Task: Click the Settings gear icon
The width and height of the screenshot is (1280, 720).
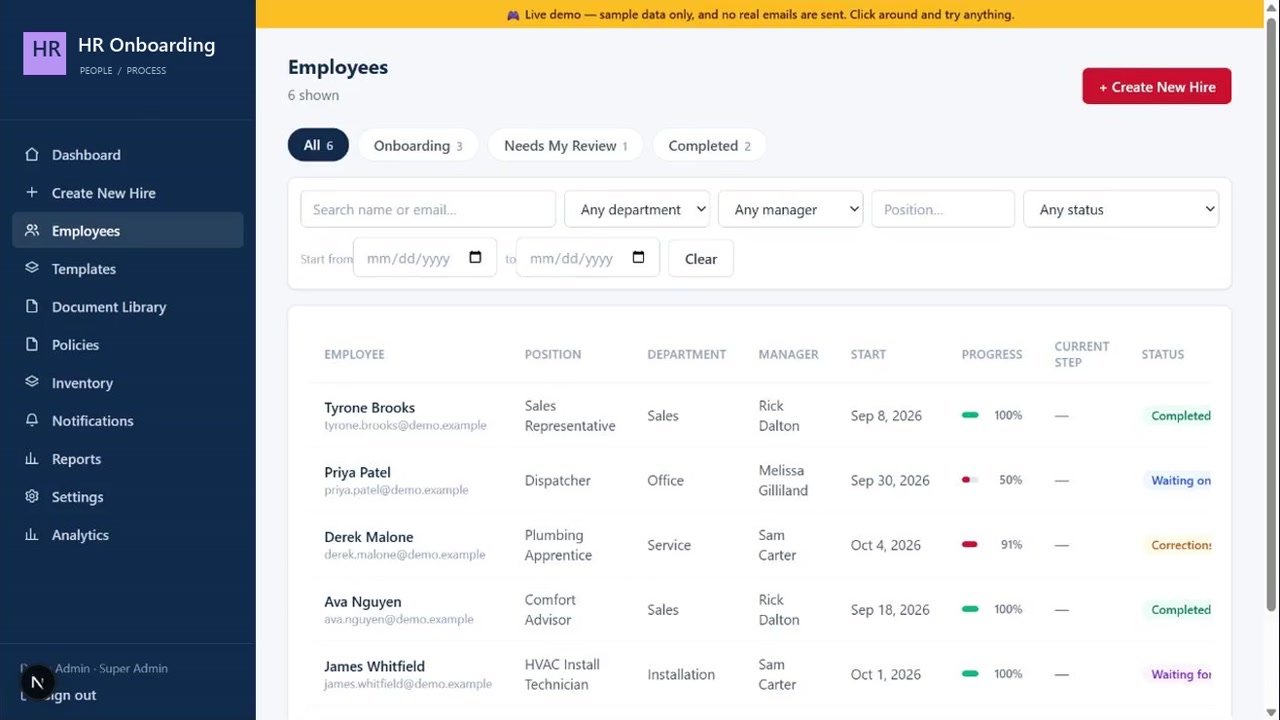Action: 32,497
